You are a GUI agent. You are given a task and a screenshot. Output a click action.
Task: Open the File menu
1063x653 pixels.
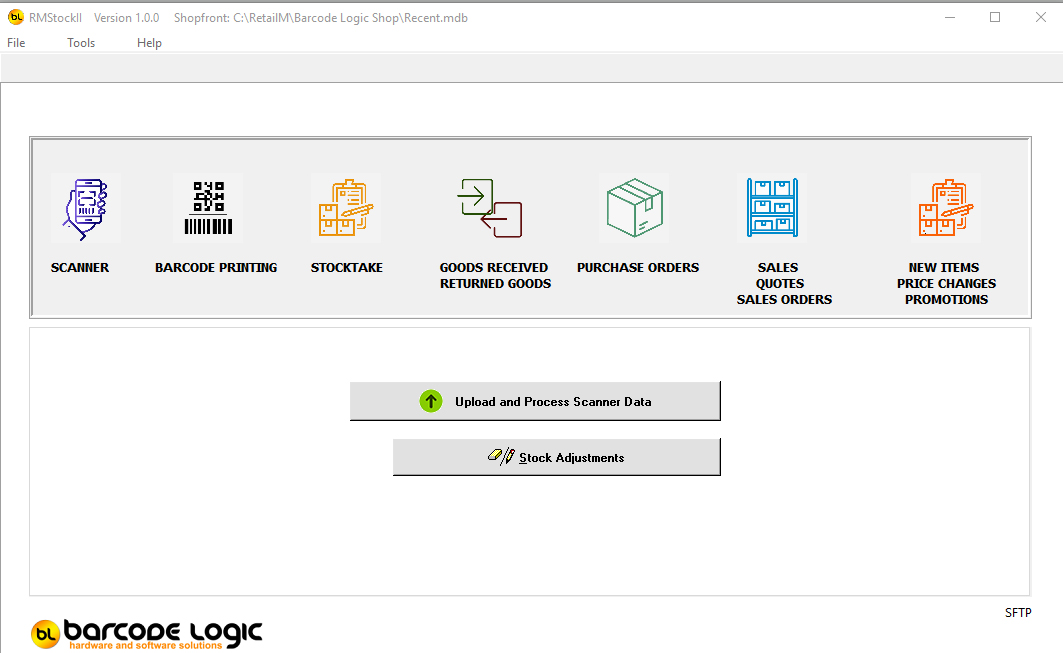pos(16,42)
